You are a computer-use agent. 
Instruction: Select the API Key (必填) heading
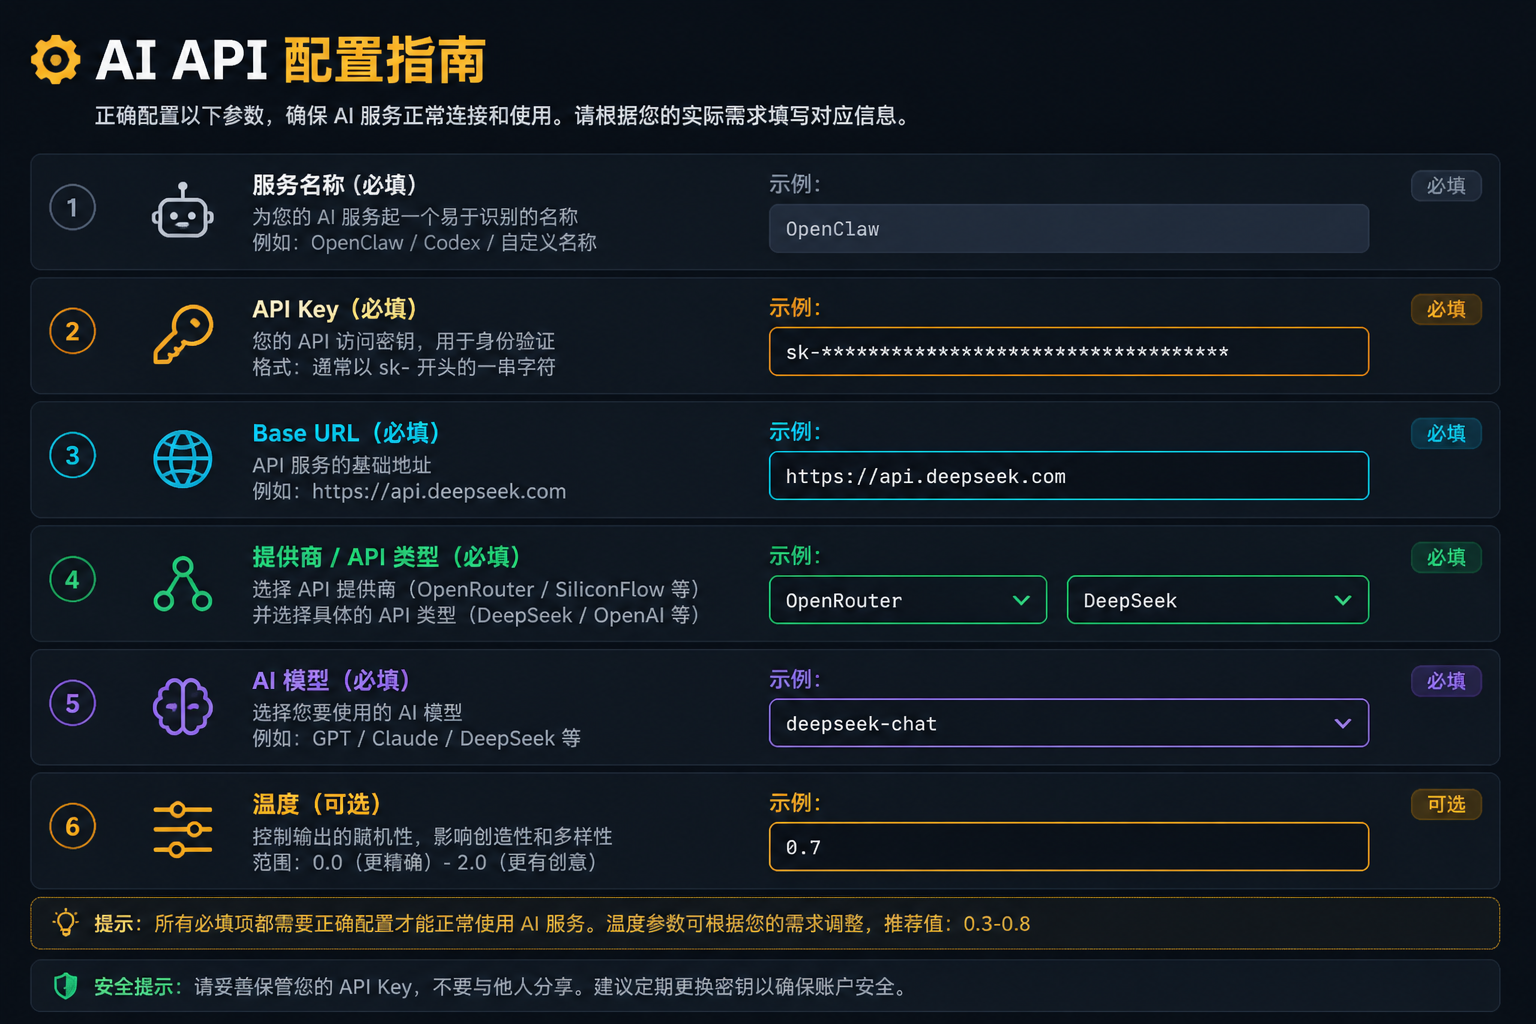click(x=335, y=309)
